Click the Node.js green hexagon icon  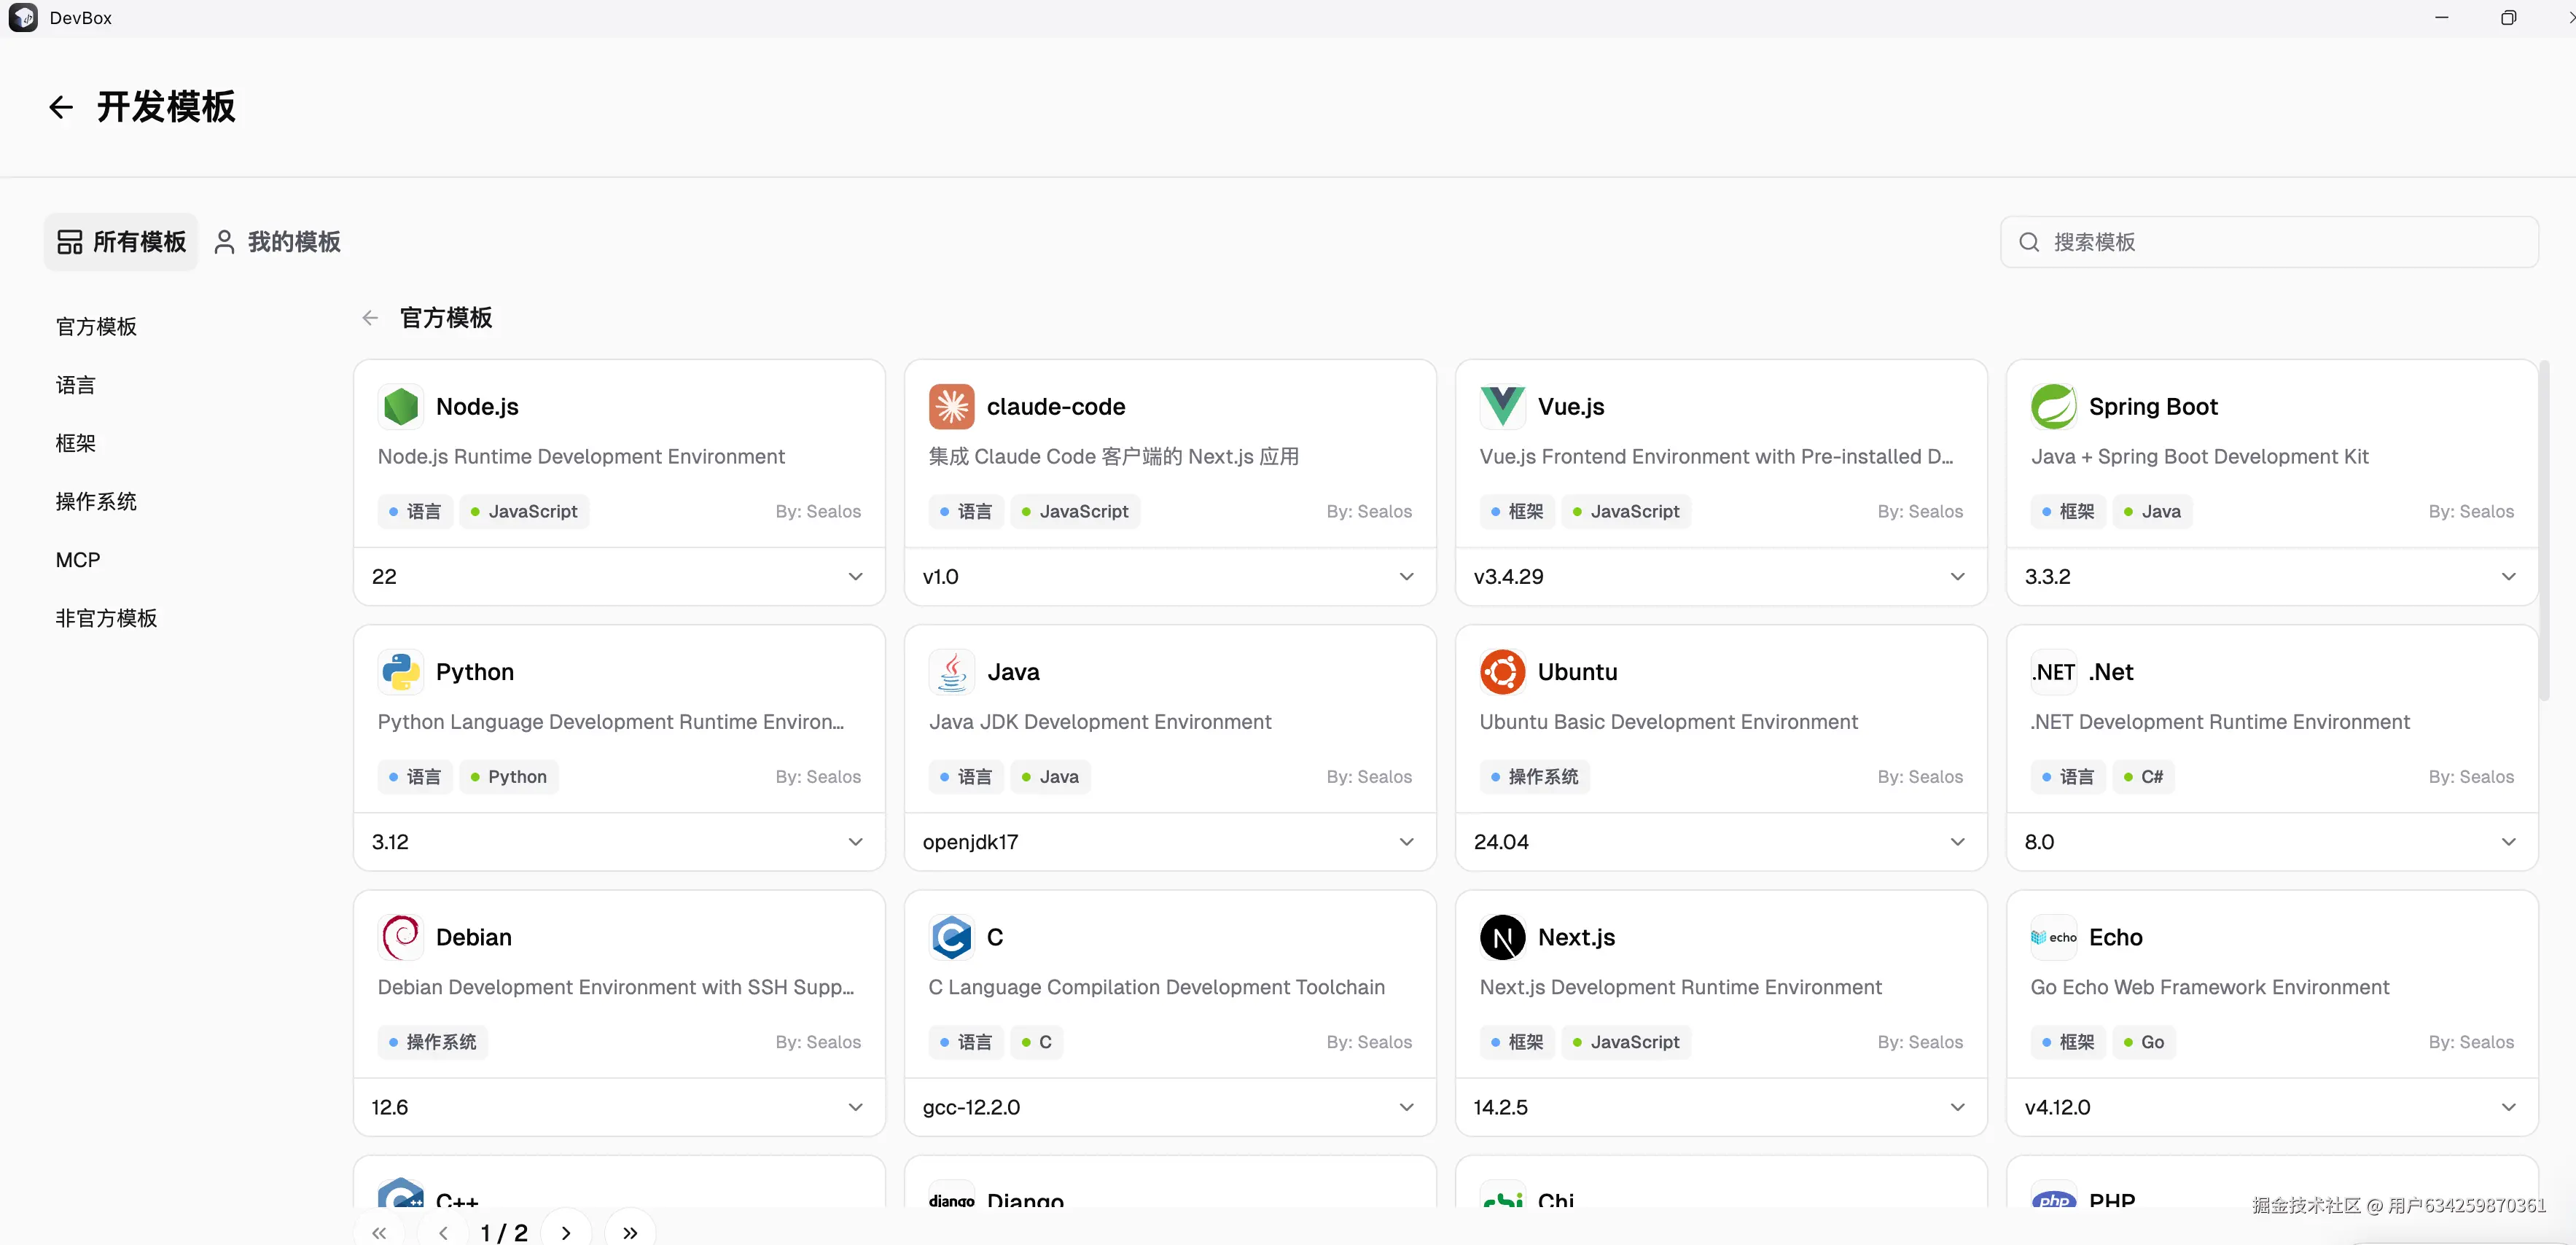401,406
